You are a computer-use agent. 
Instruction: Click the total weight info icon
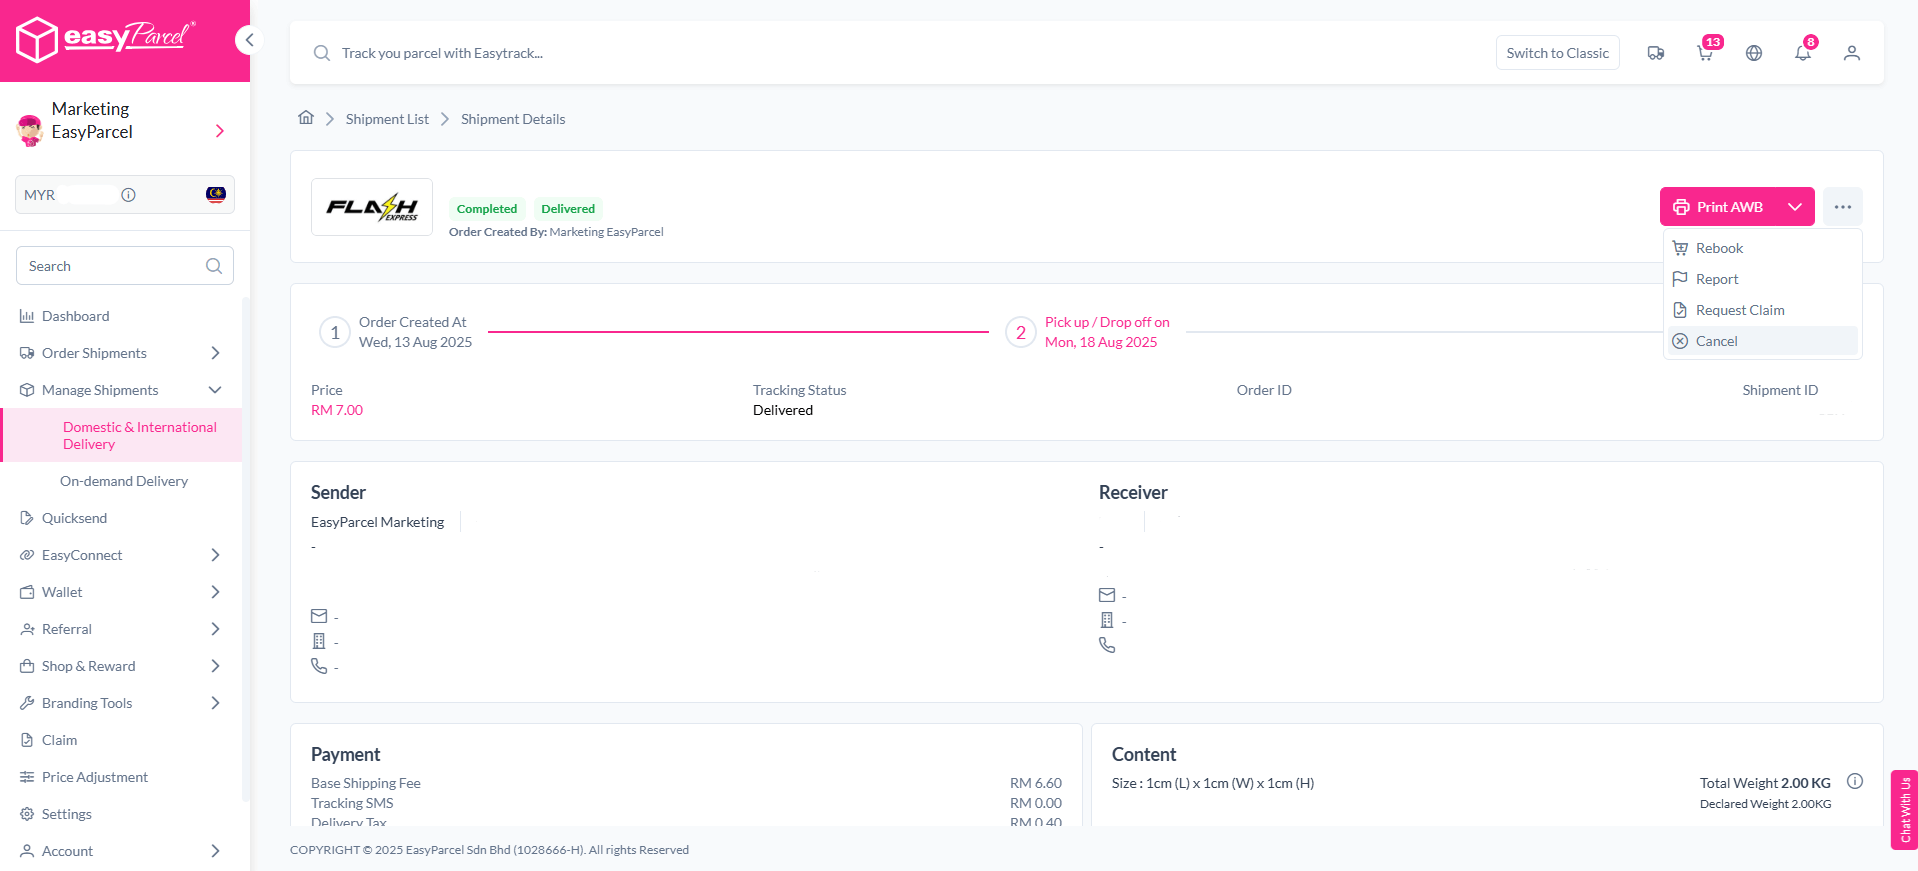[1855, 782]
